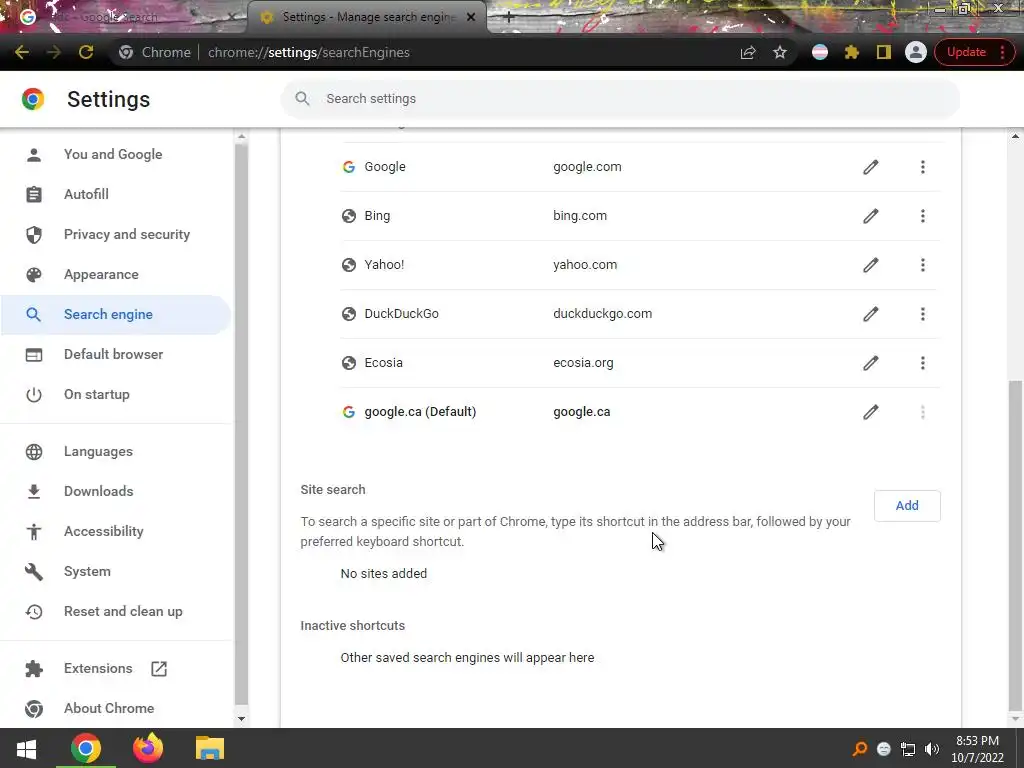
Task: Click the address bar URL
Action: click(x=308, y=52)
